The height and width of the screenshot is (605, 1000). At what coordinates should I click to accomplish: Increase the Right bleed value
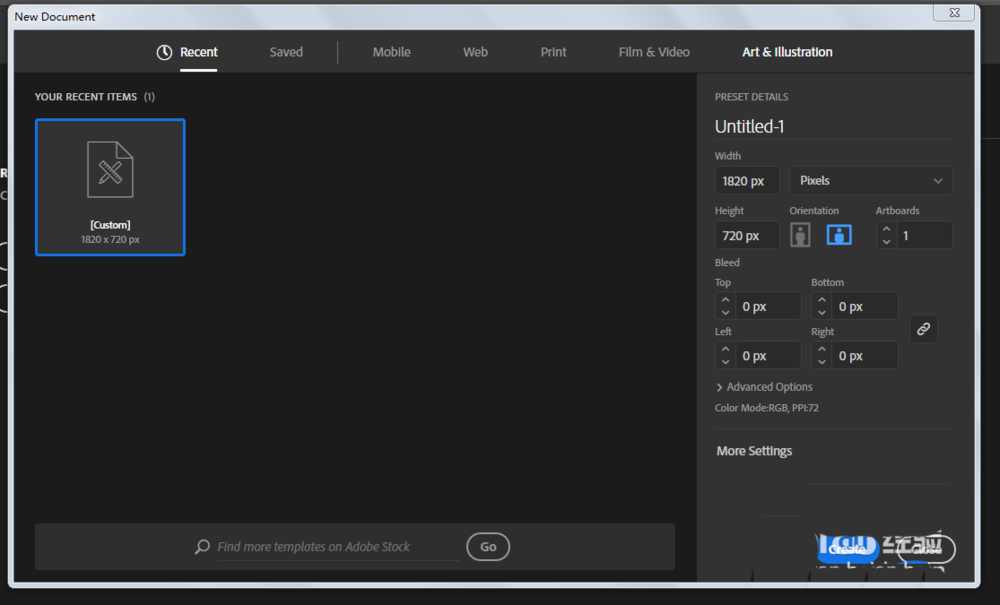click(821, 349)
